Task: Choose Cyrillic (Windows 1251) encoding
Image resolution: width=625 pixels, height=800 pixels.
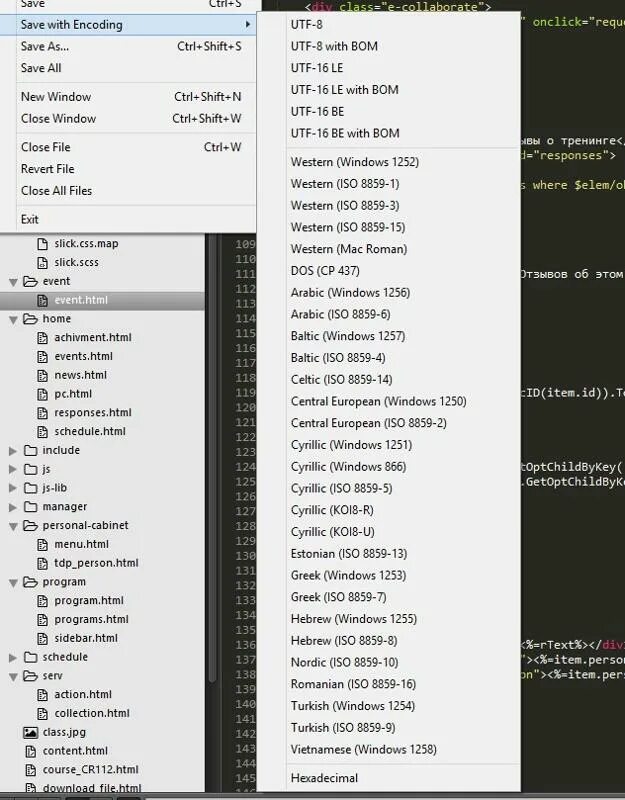Action: pyautogui.click(x=388, y=445)
